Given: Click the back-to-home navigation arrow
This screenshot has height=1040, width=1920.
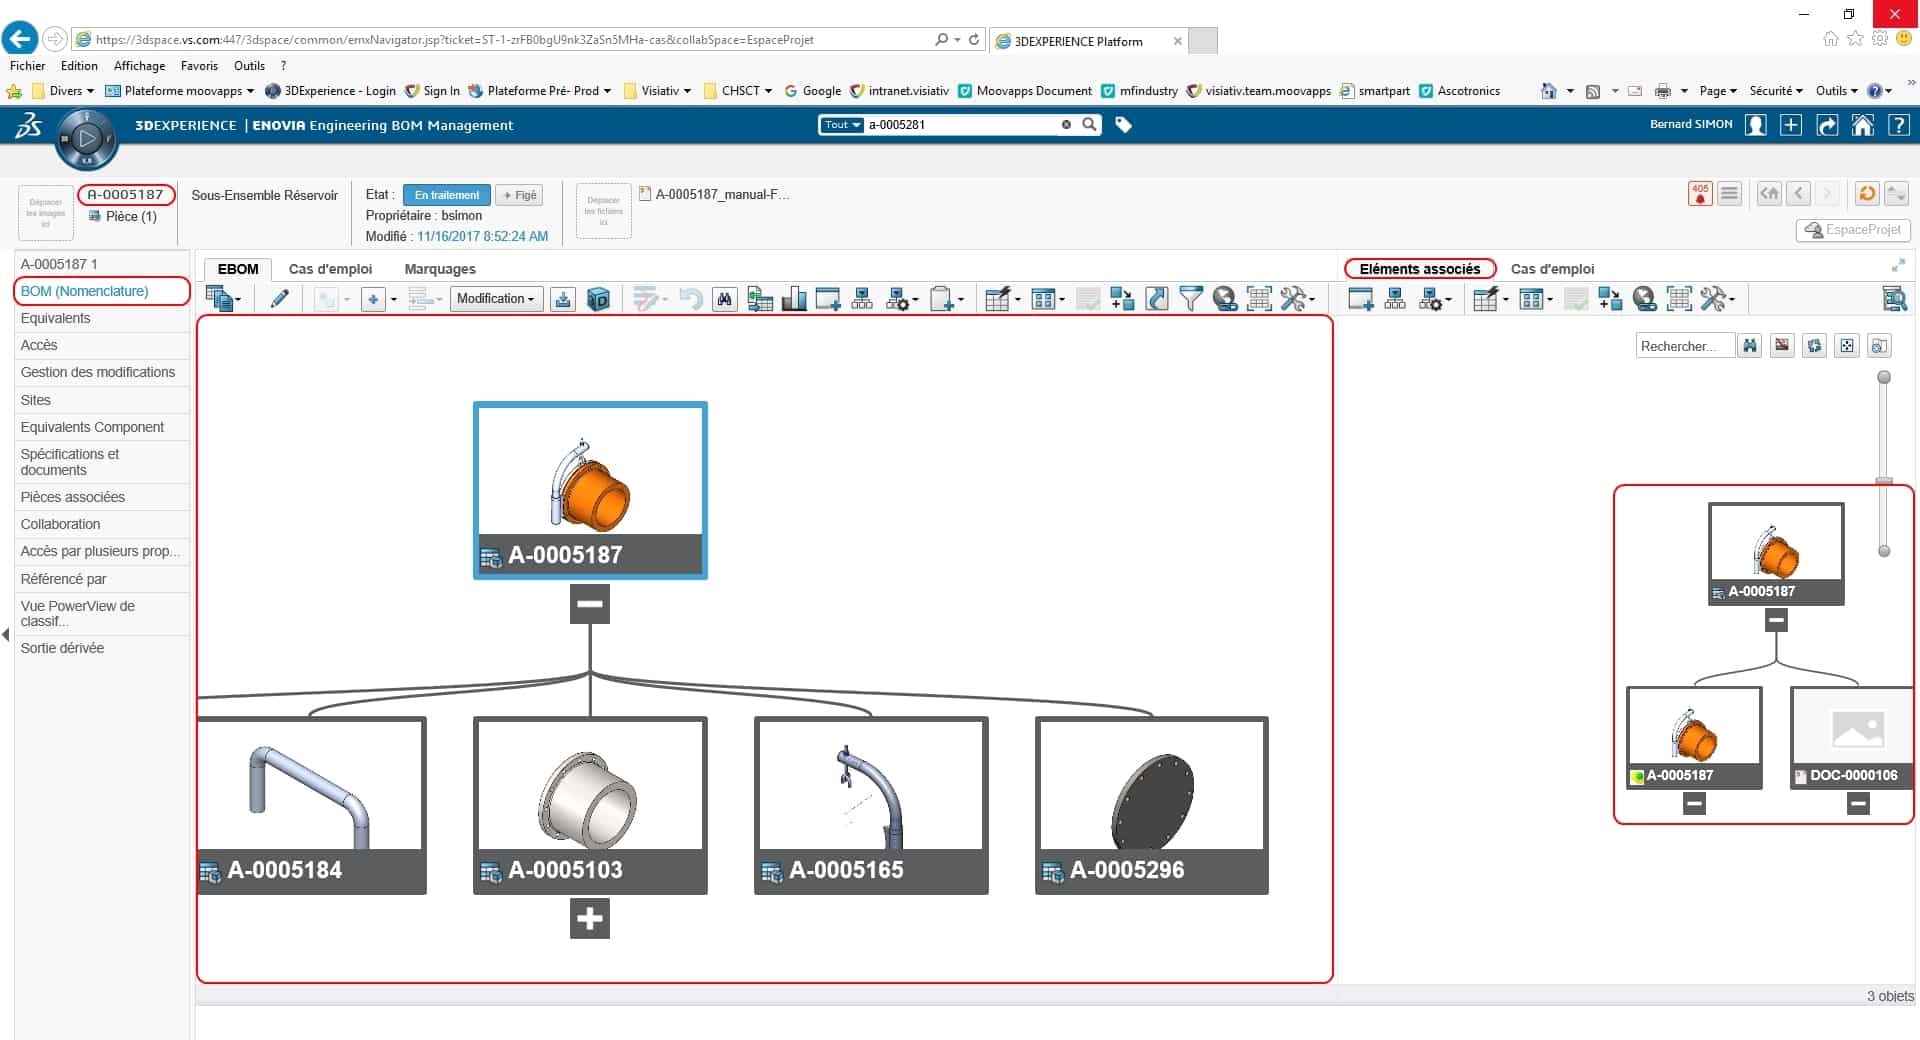Looking at the screenshot, I should pyautogui.click(x=1769, y=194).
